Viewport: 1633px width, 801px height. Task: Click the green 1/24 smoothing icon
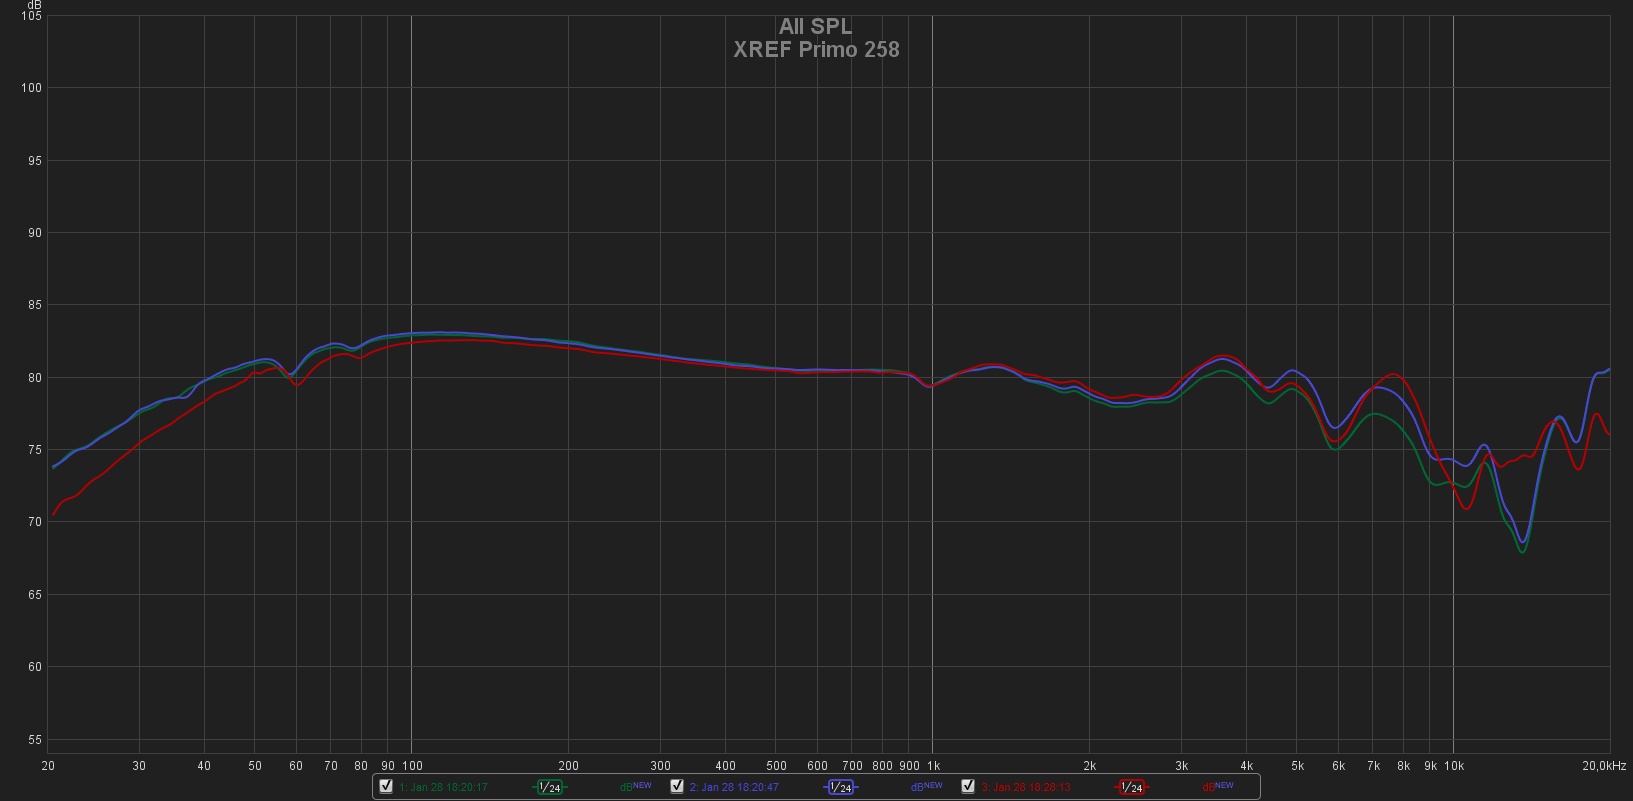click(549, 787)
